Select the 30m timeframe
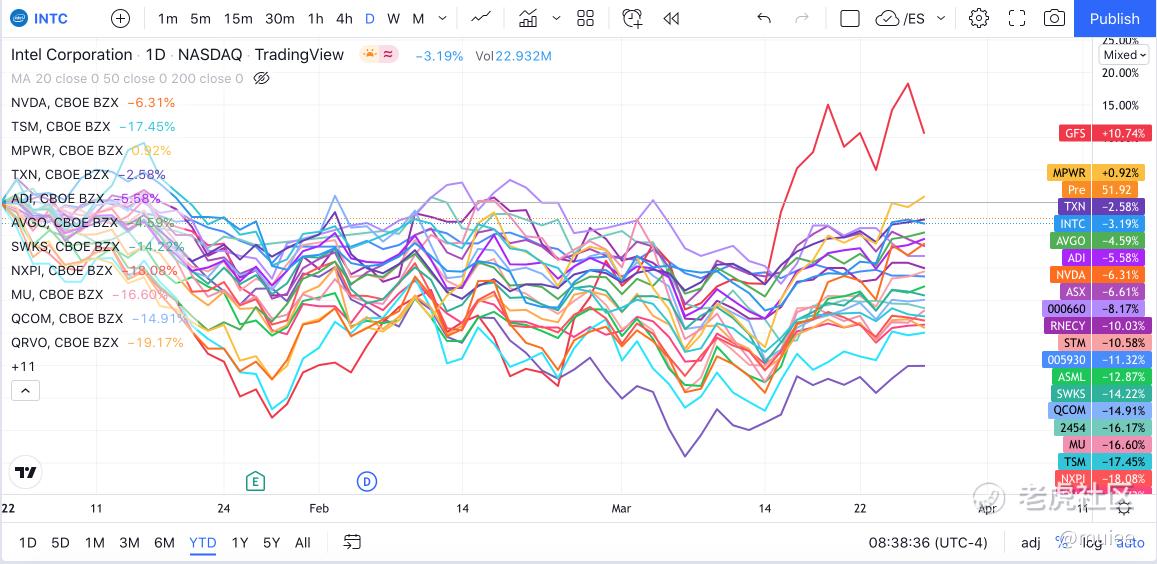This screenshot has height=564, width=1157. 279,18
